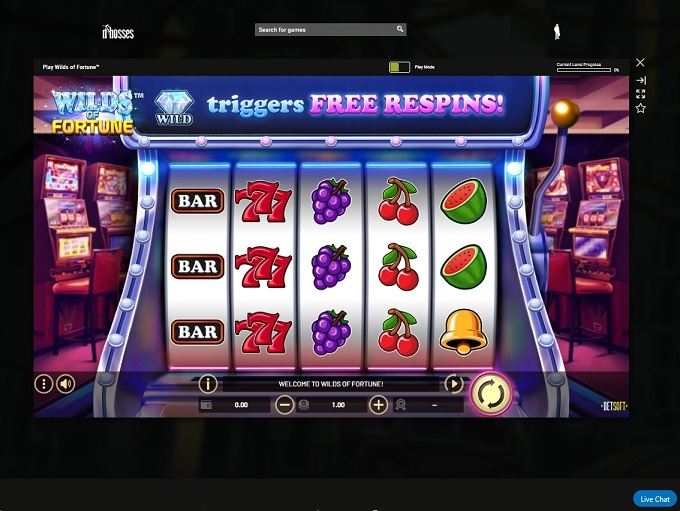The width and height of the screenshot is (680, 511).
Task: Decrease the bet with the minus button
Action: pyautogui.click(x=284, y=405)
